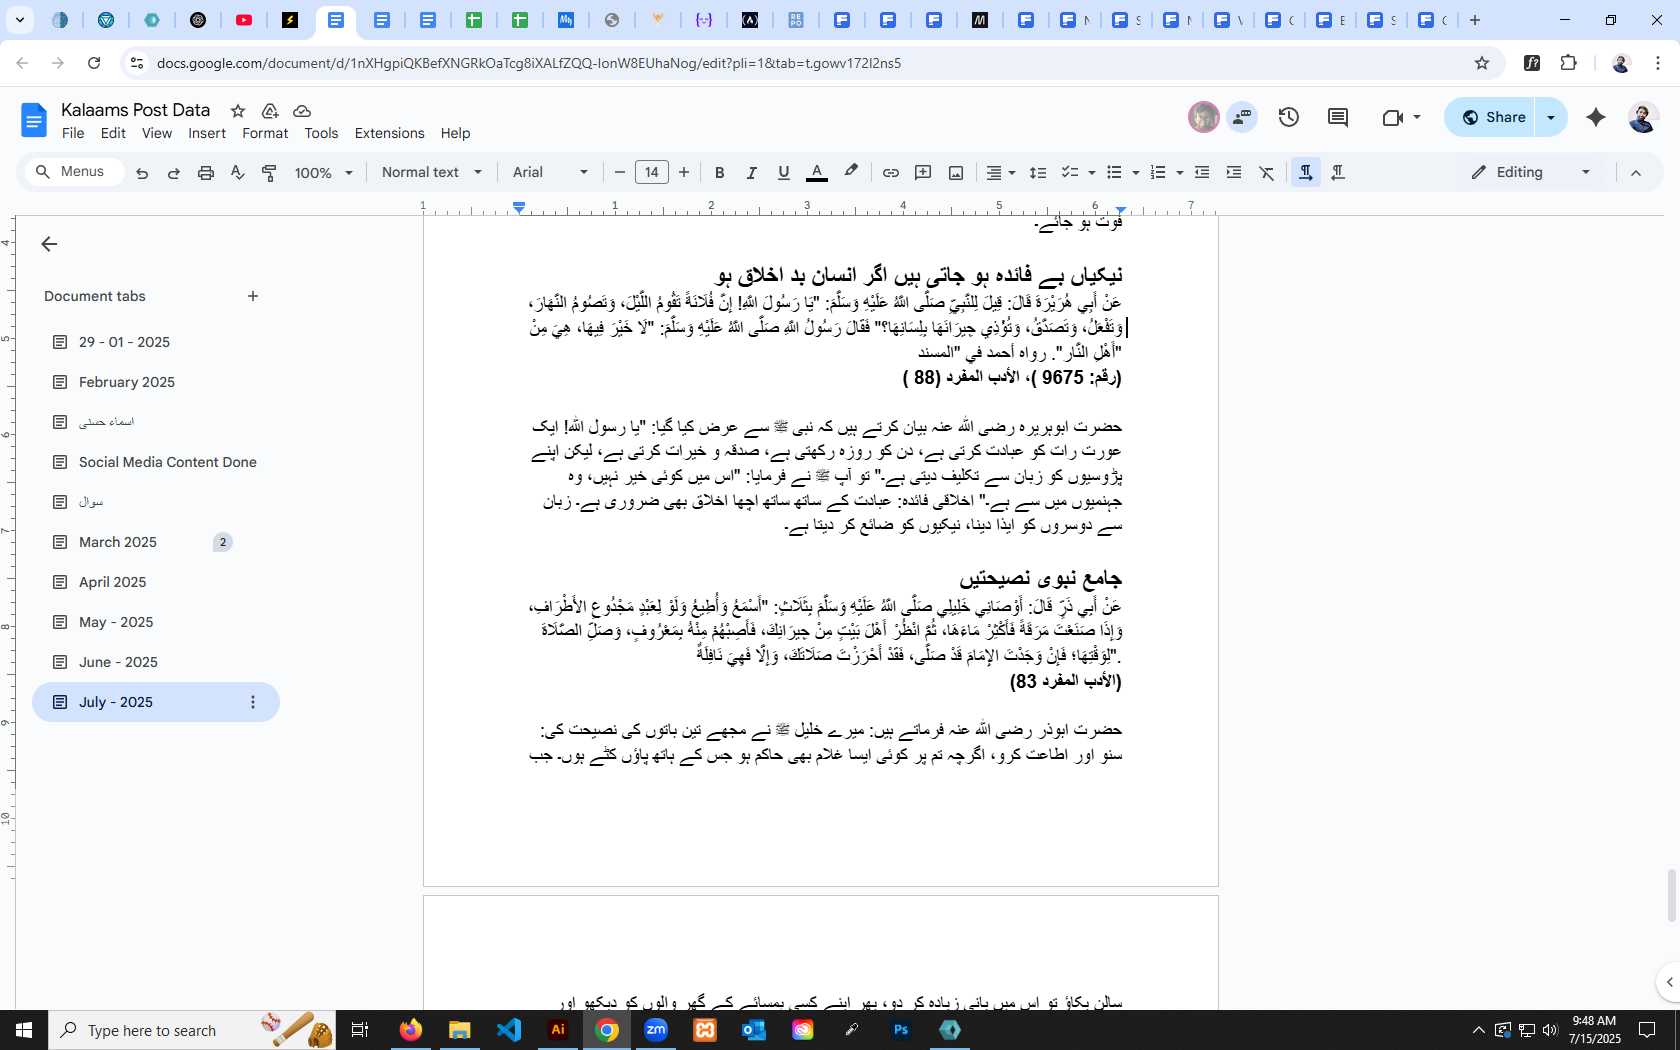Click the Windows Start button
Viewport: 1680px width, 1050px height.
click(x=24, y=1030)
